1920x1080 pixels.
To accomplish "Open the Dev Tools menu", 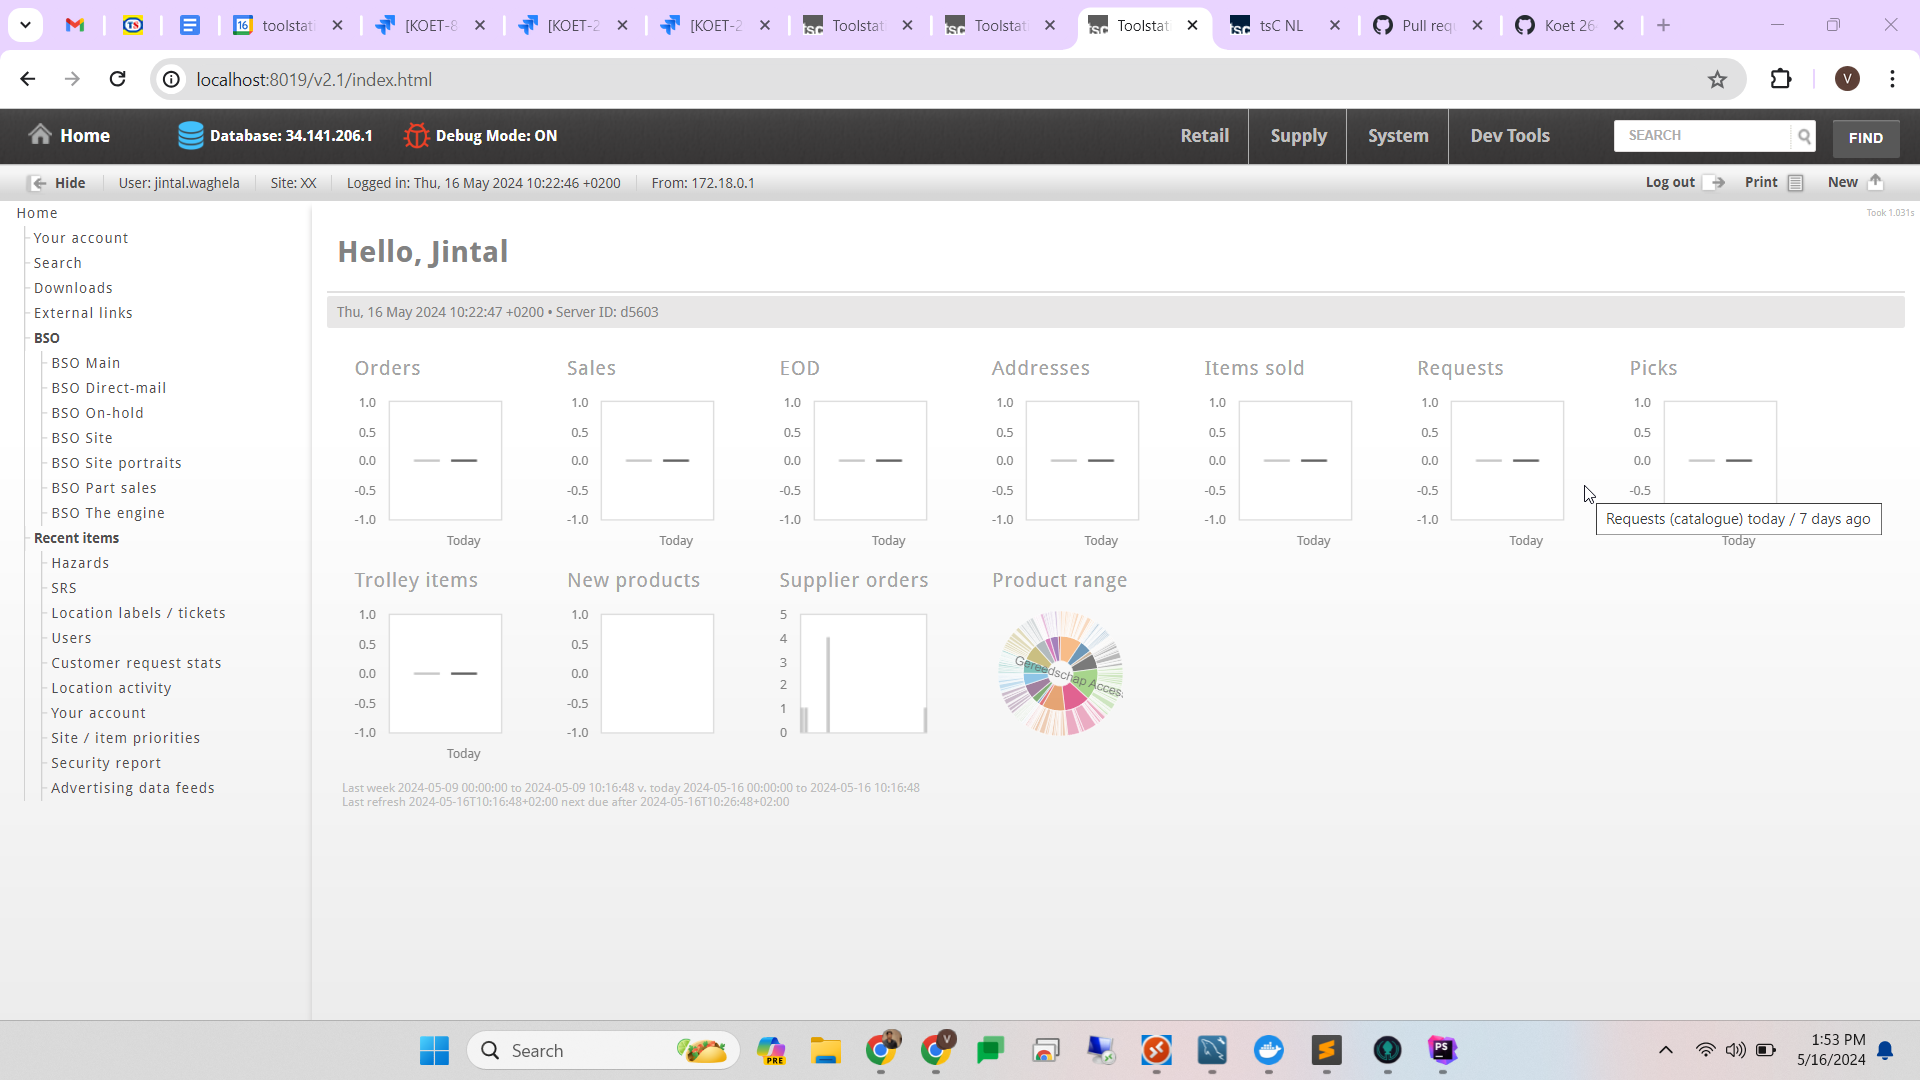I will pos(1510,135).
